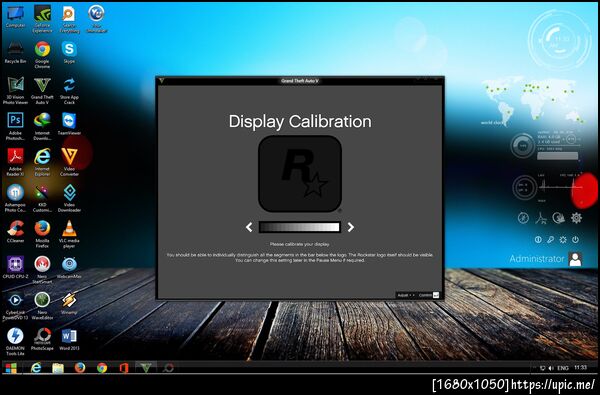
Task: Click the volume speaker tray icon
Action: tap(551, 368)
